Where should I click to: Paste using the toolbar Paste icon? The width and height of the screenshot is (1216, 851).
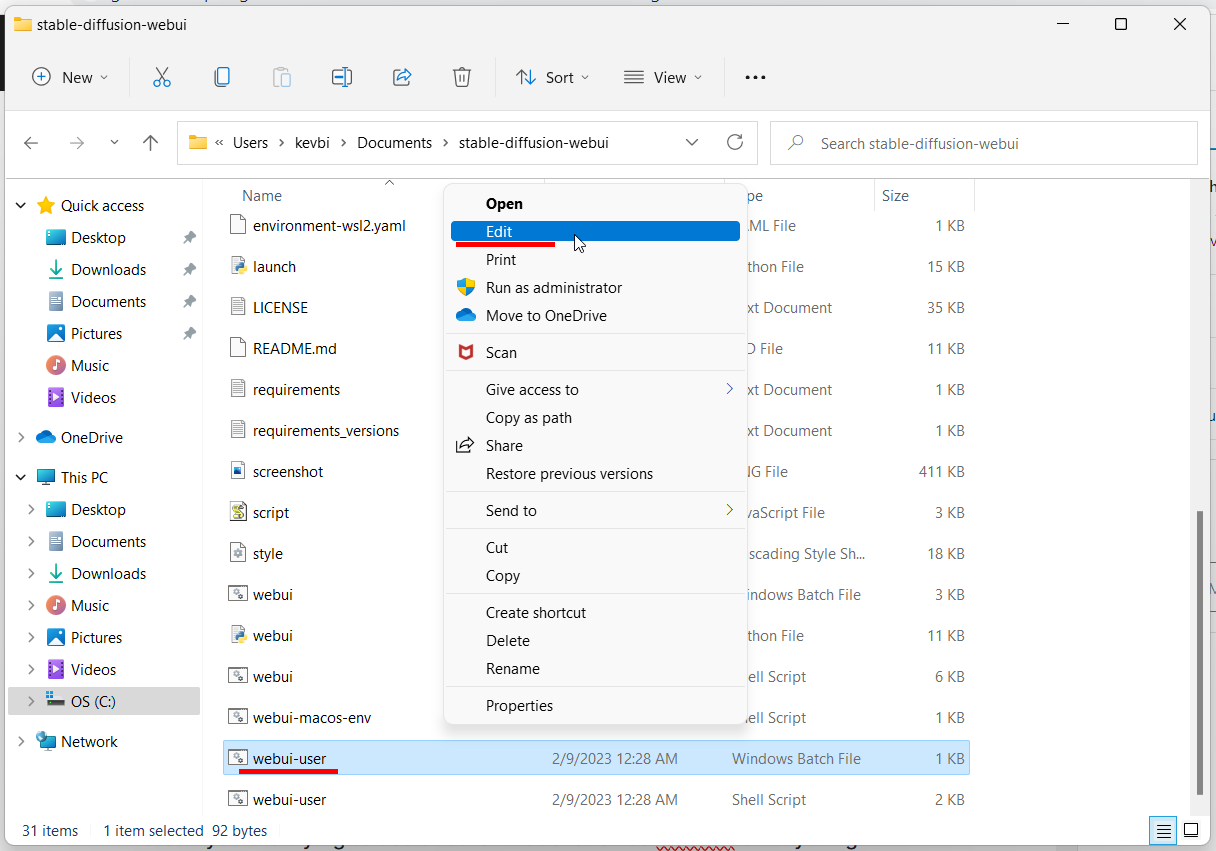[x=281, y=77]
